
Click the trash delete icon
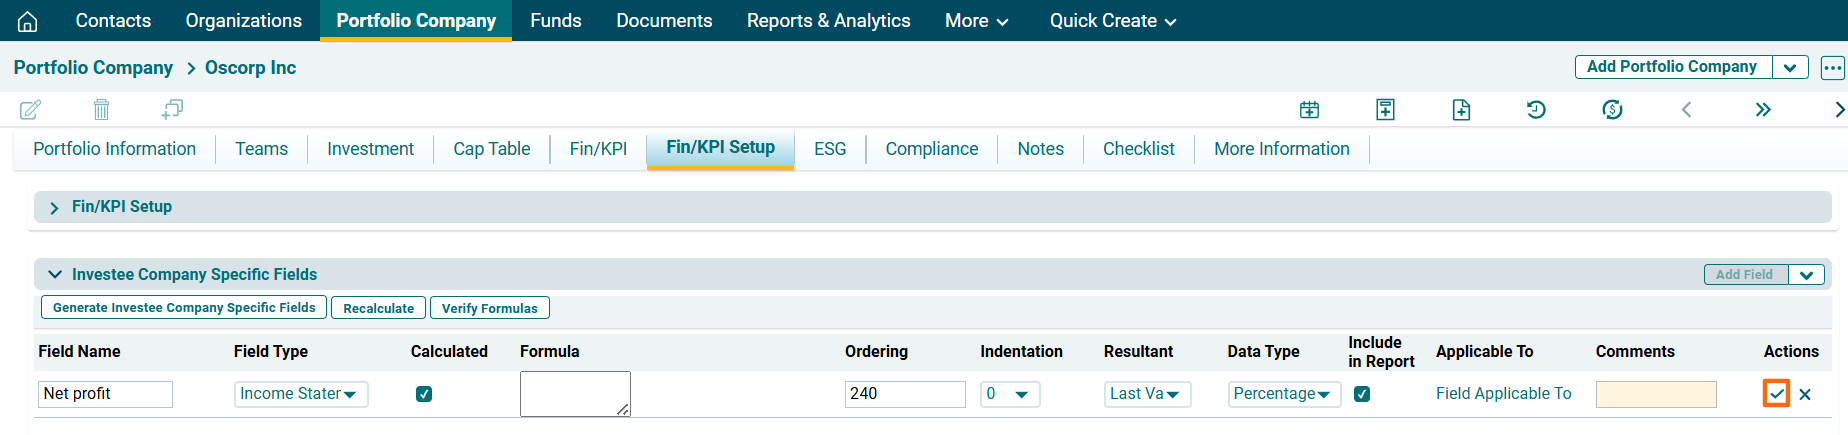pyautogui.click(x=101, y=109)
